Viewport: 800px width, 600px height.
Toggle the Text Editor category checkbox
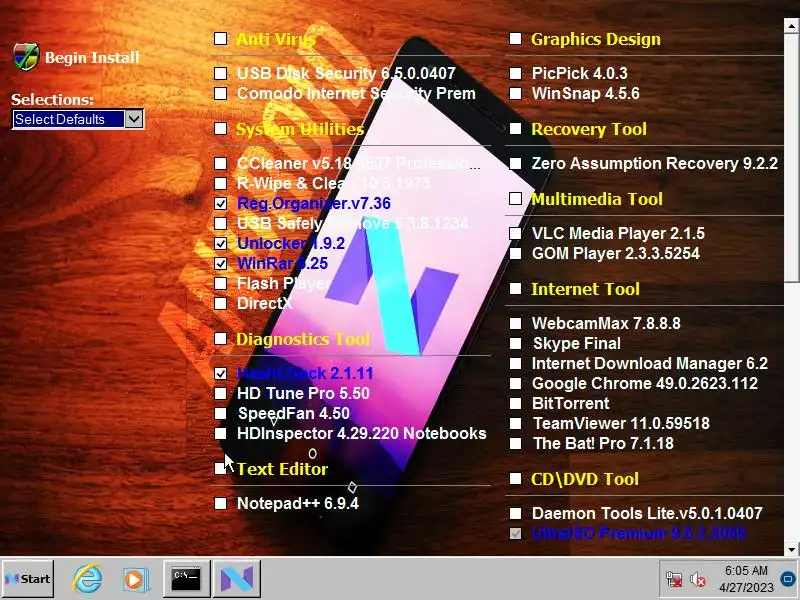pyautogui.click(x=220, y=468)
